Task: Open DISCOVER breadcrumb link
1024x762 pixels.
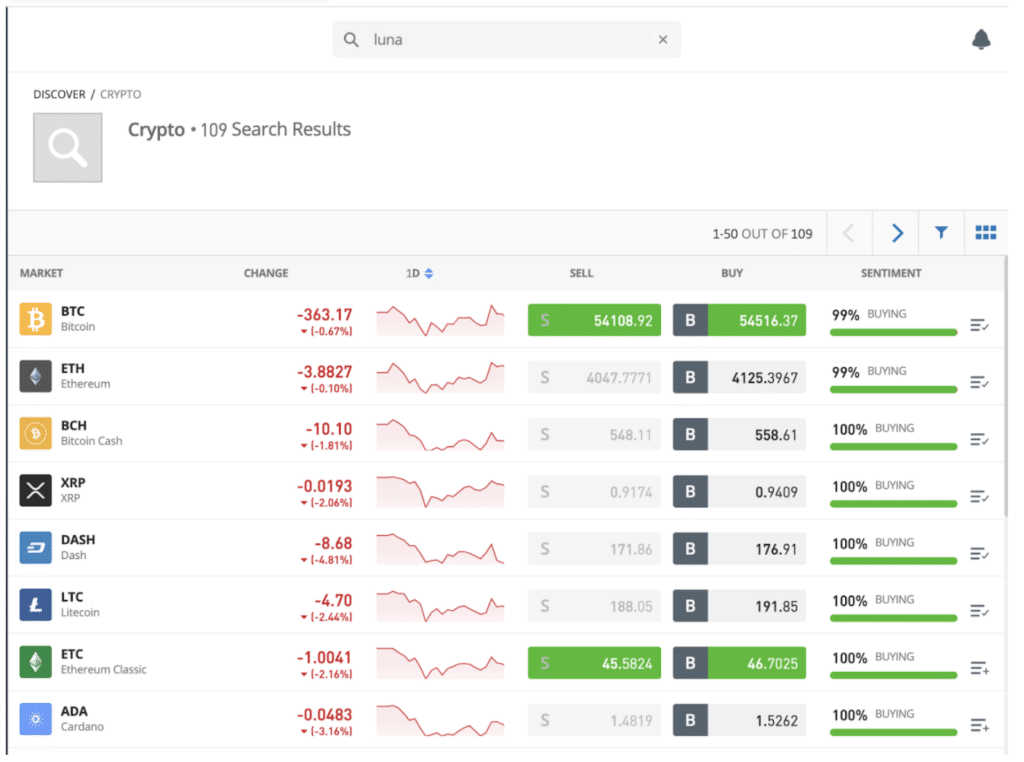Action: pos(59,94)
